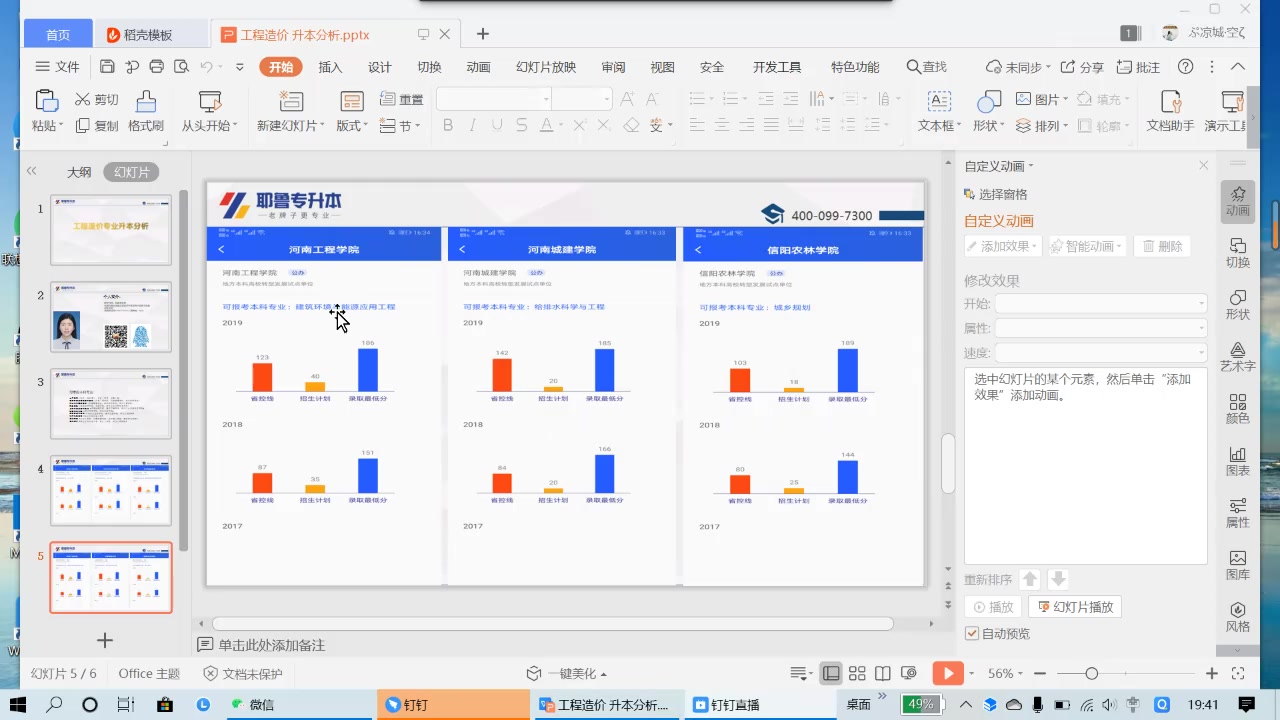This screenshot has width=1280, height=720.
Task: Click the help question mark icon
Action: coord(1185,67)
